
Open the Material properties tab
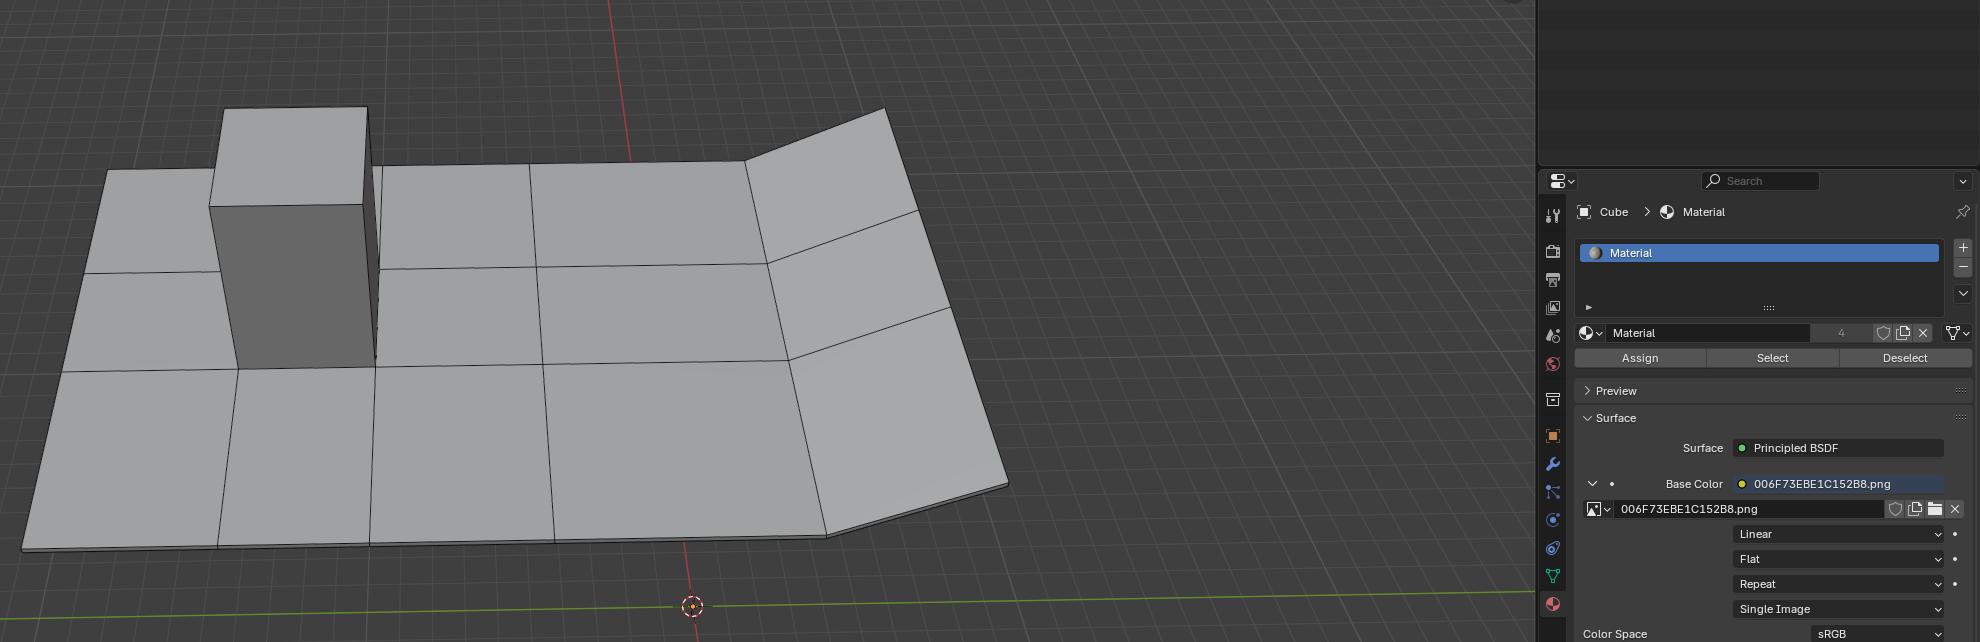coord(1552,604)
